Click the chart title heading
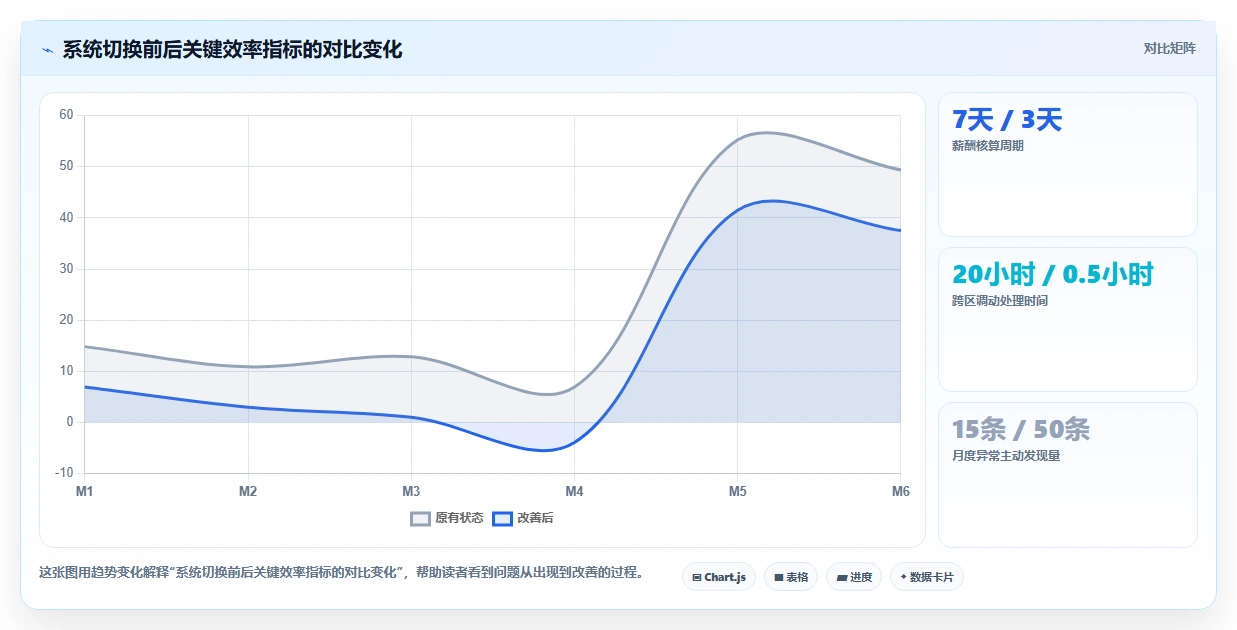 pos(232,50)
